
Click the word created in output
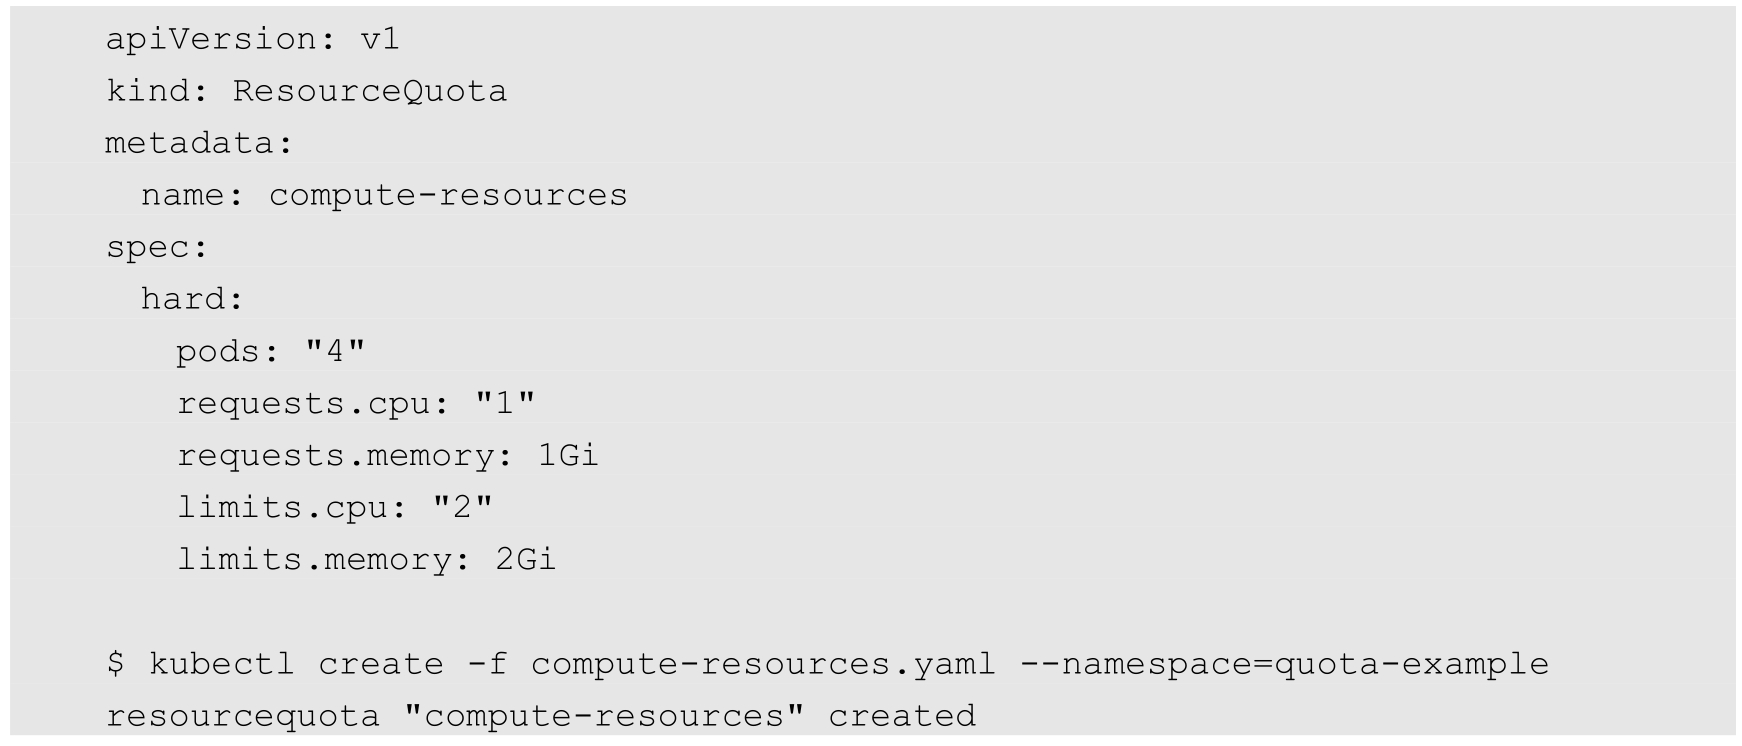click(x=901, y=716)
